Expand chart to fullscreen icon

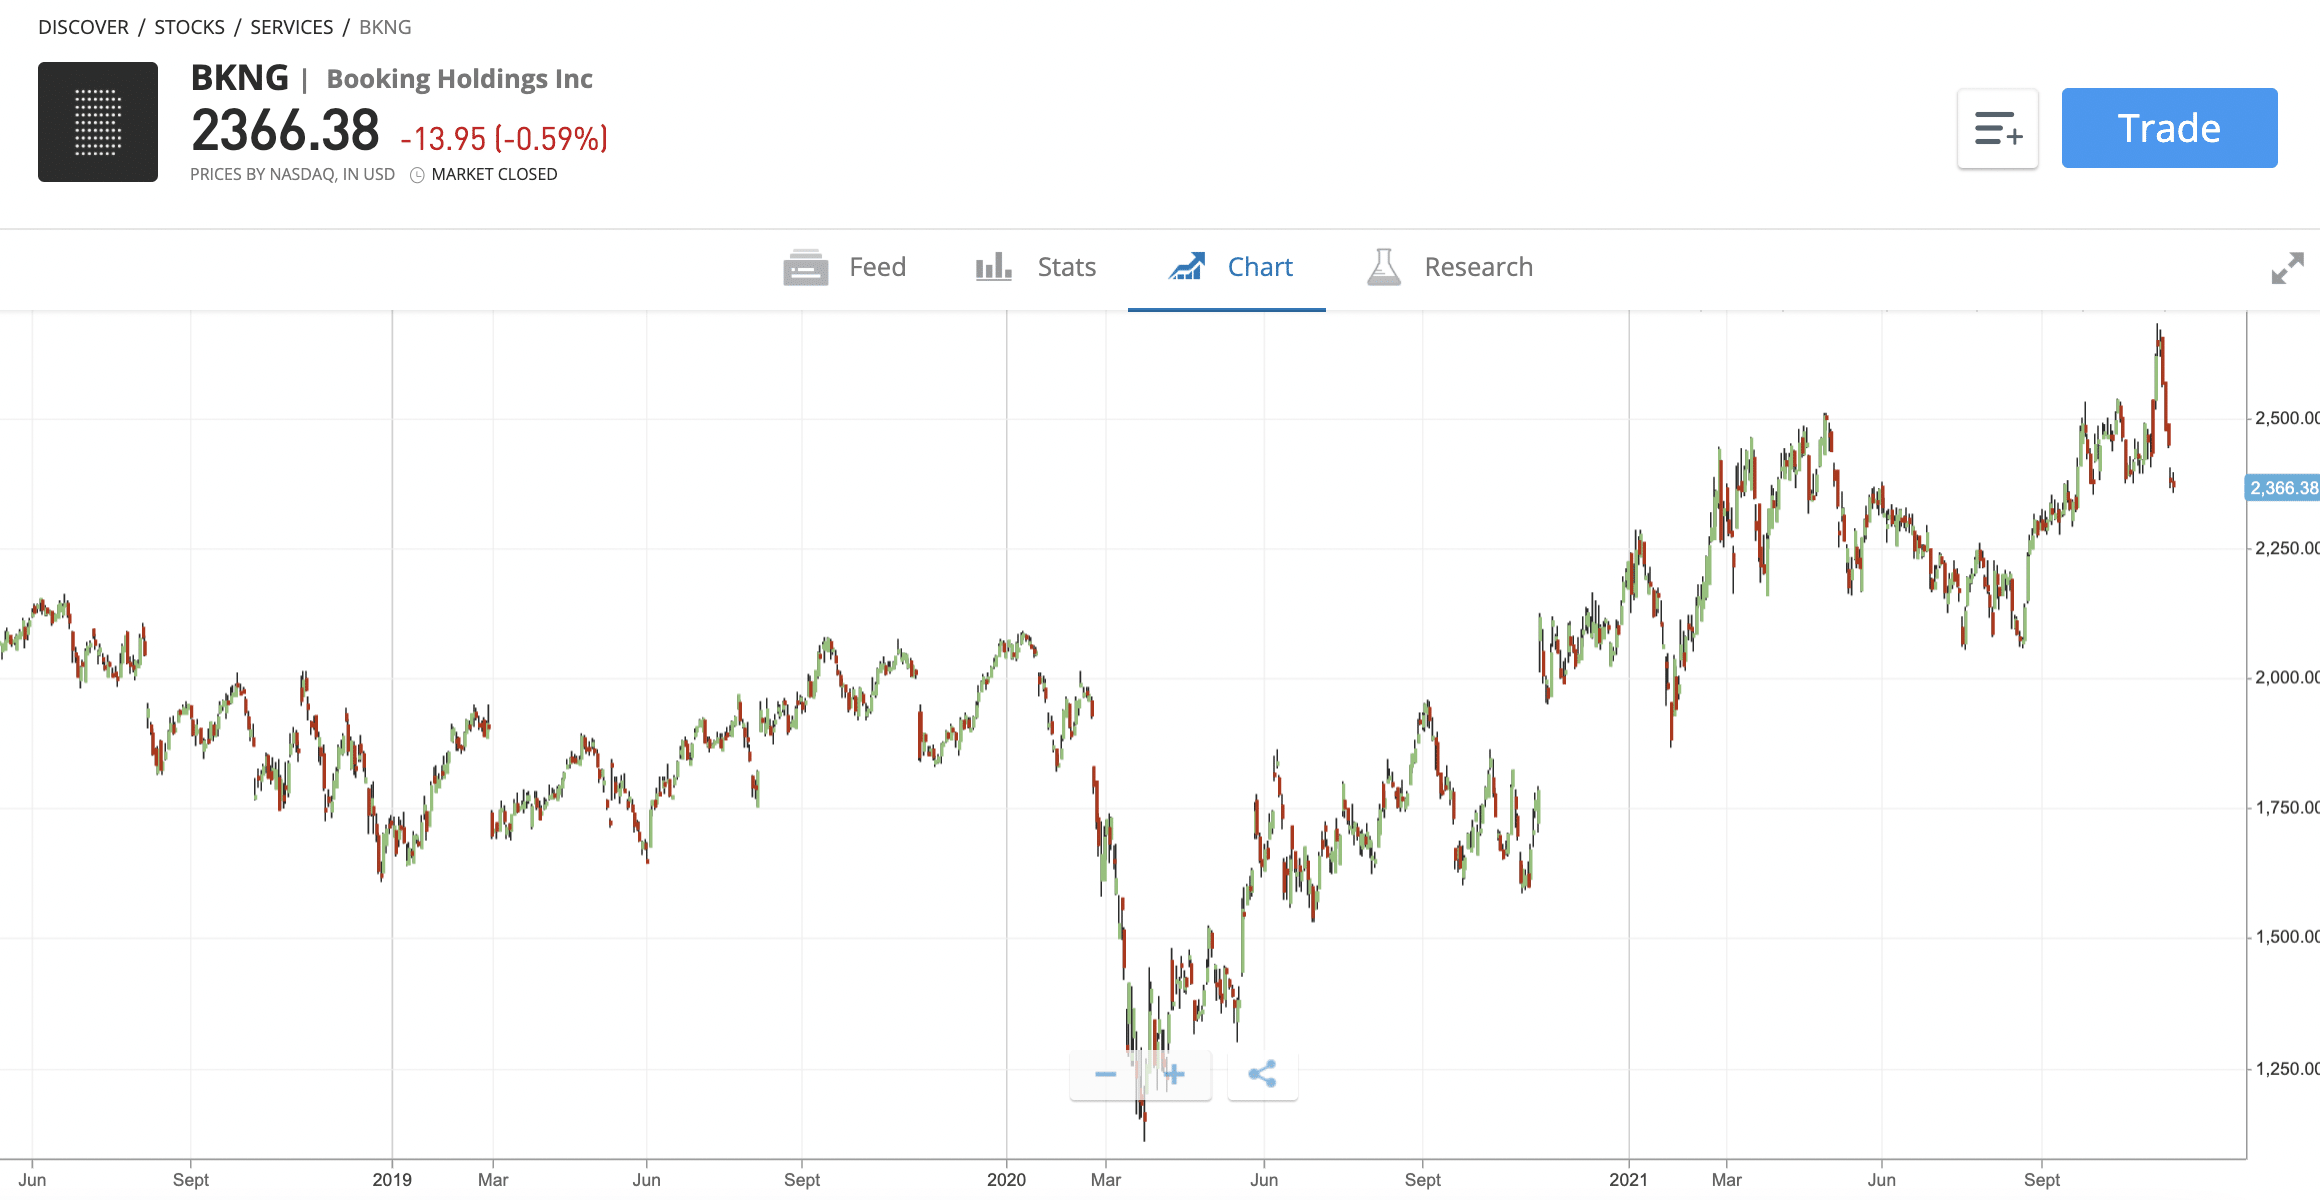click(2287, 268)
